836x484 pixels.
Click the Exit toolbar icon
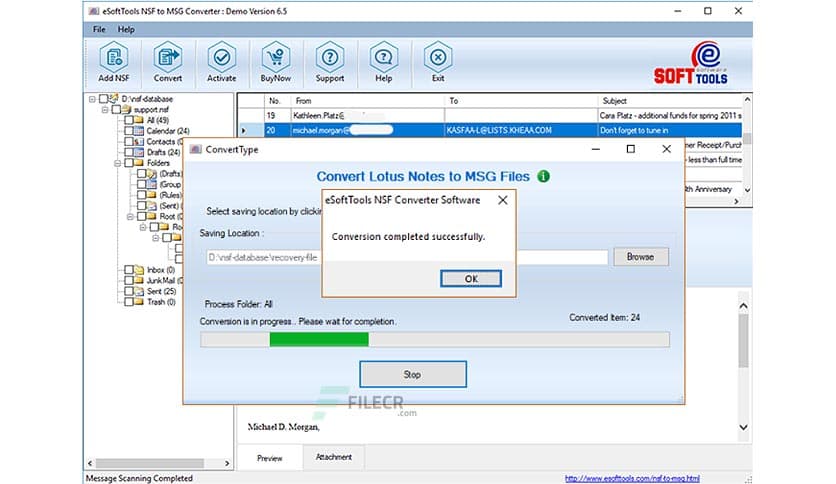(x=438, y=62)
